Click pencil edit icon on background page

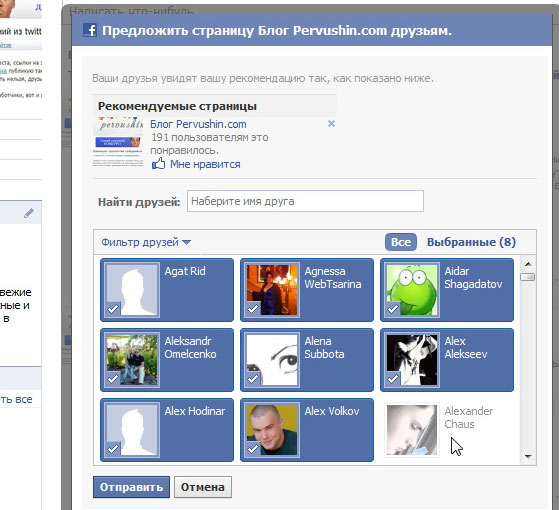coord(29,213)
